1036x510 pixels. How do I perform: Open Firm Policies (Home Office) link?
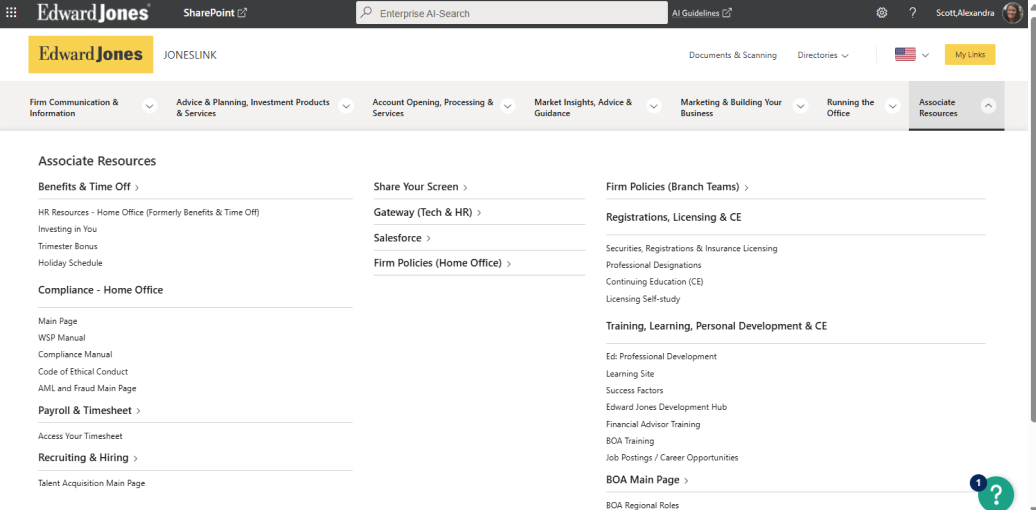(443, 263)
